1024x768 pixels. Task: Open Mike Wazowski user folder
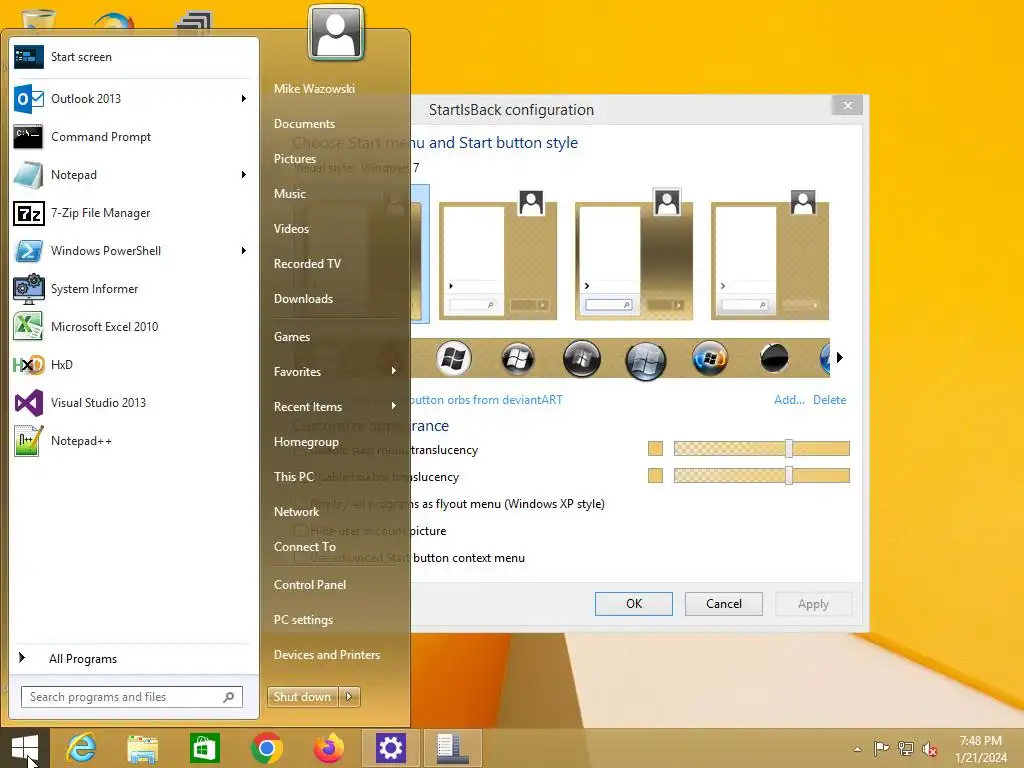pyautogui.click(x=314, y=89)
